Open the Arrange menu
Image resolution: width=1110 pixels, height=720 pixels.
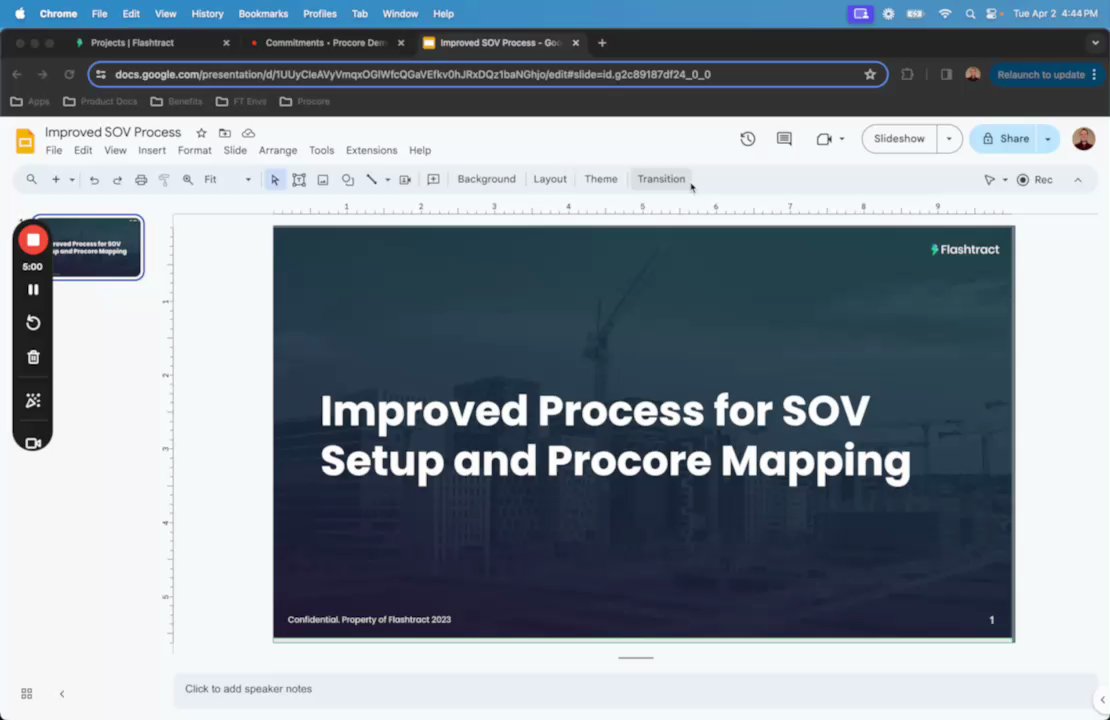pyautogui.click(x=278, y=150)
